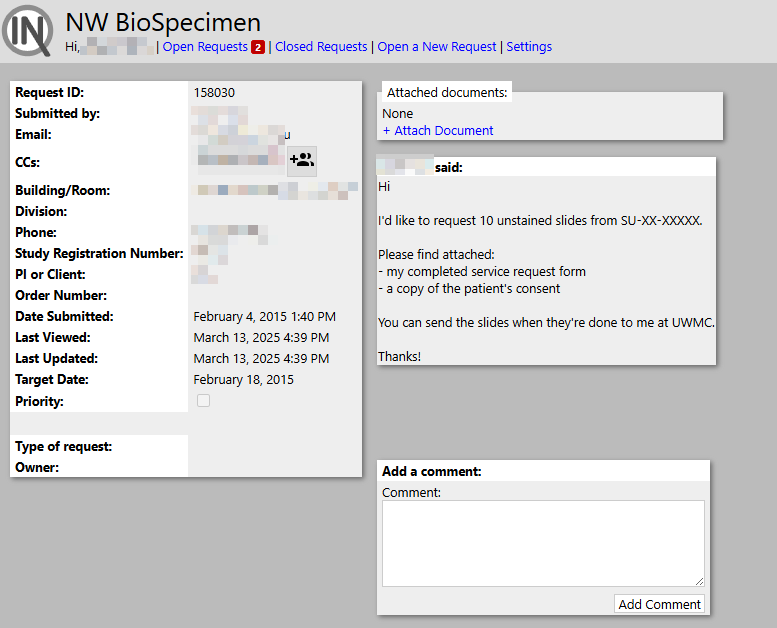Select Open a New Request link

437,47
